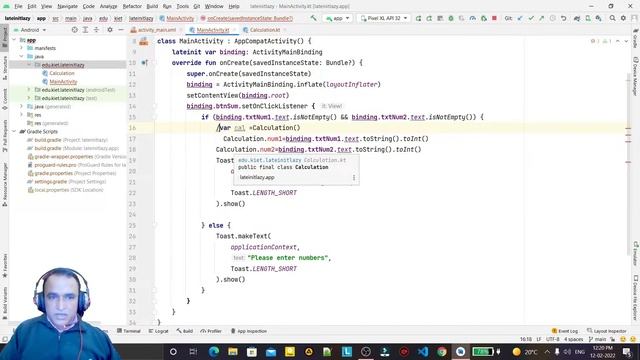The image size is (640, 360).
Task: Toggle the Structure side tool window tab
Action: click(4, 67)
